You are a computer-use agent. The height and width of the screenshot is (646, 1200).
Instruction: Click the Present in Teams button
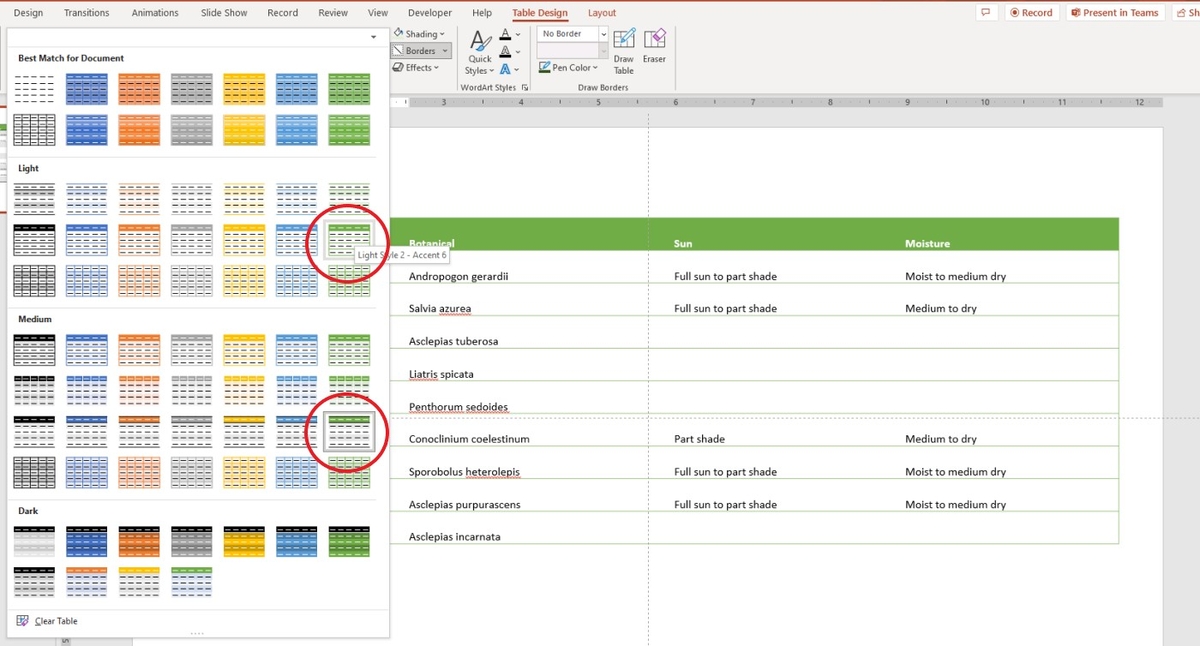click(x=1115, y=12)
